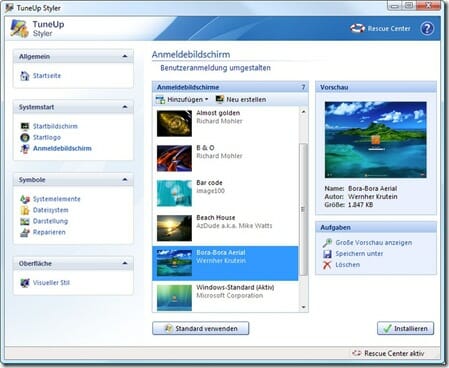
Task: Open the Darstellung link
Action: [50, 221]
